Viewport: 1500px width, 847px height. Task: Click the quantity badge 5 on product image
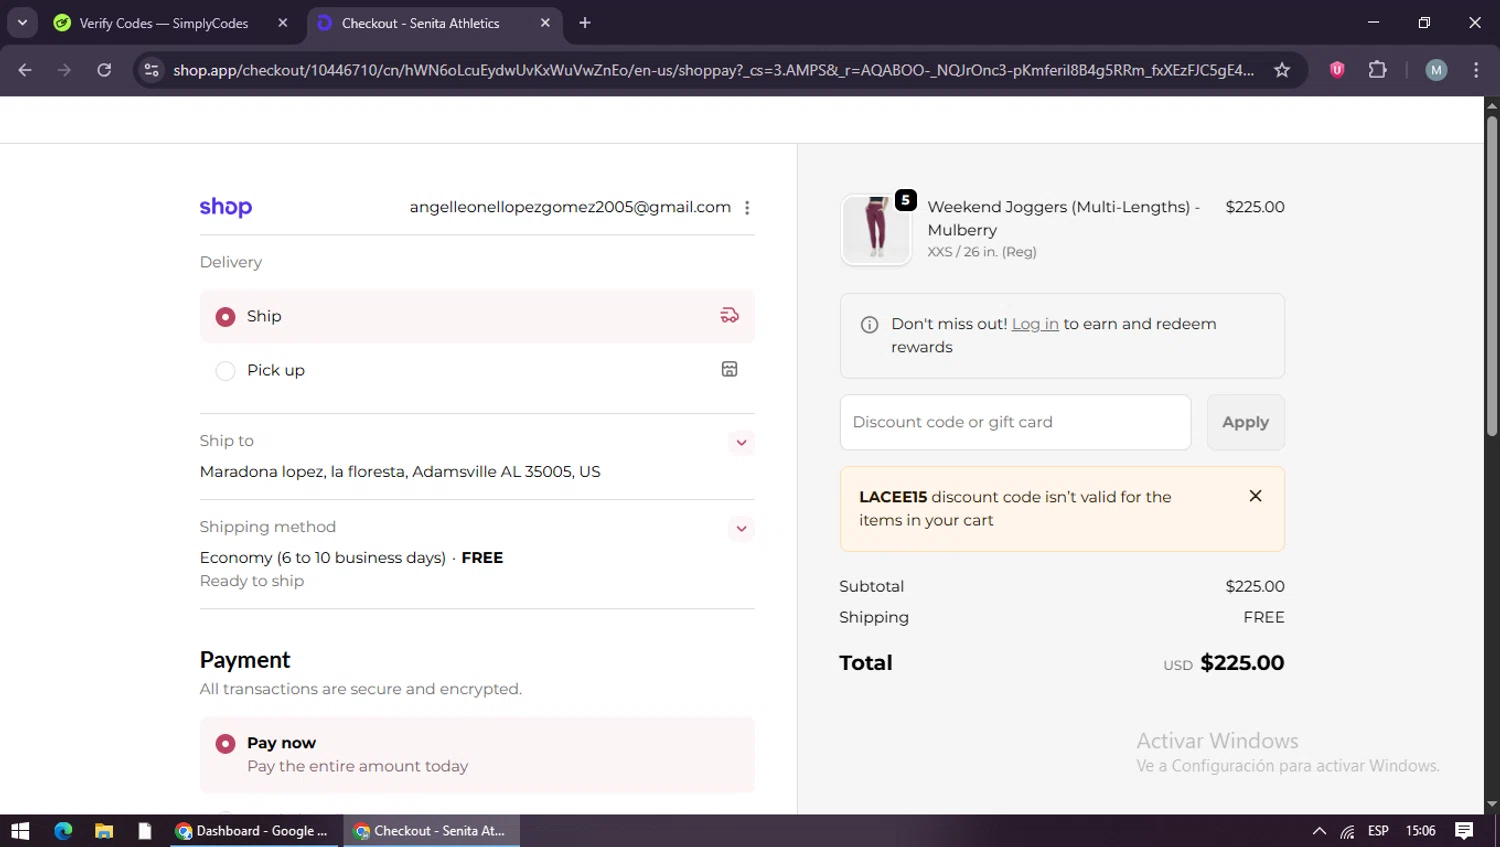[x=905, y=200]
